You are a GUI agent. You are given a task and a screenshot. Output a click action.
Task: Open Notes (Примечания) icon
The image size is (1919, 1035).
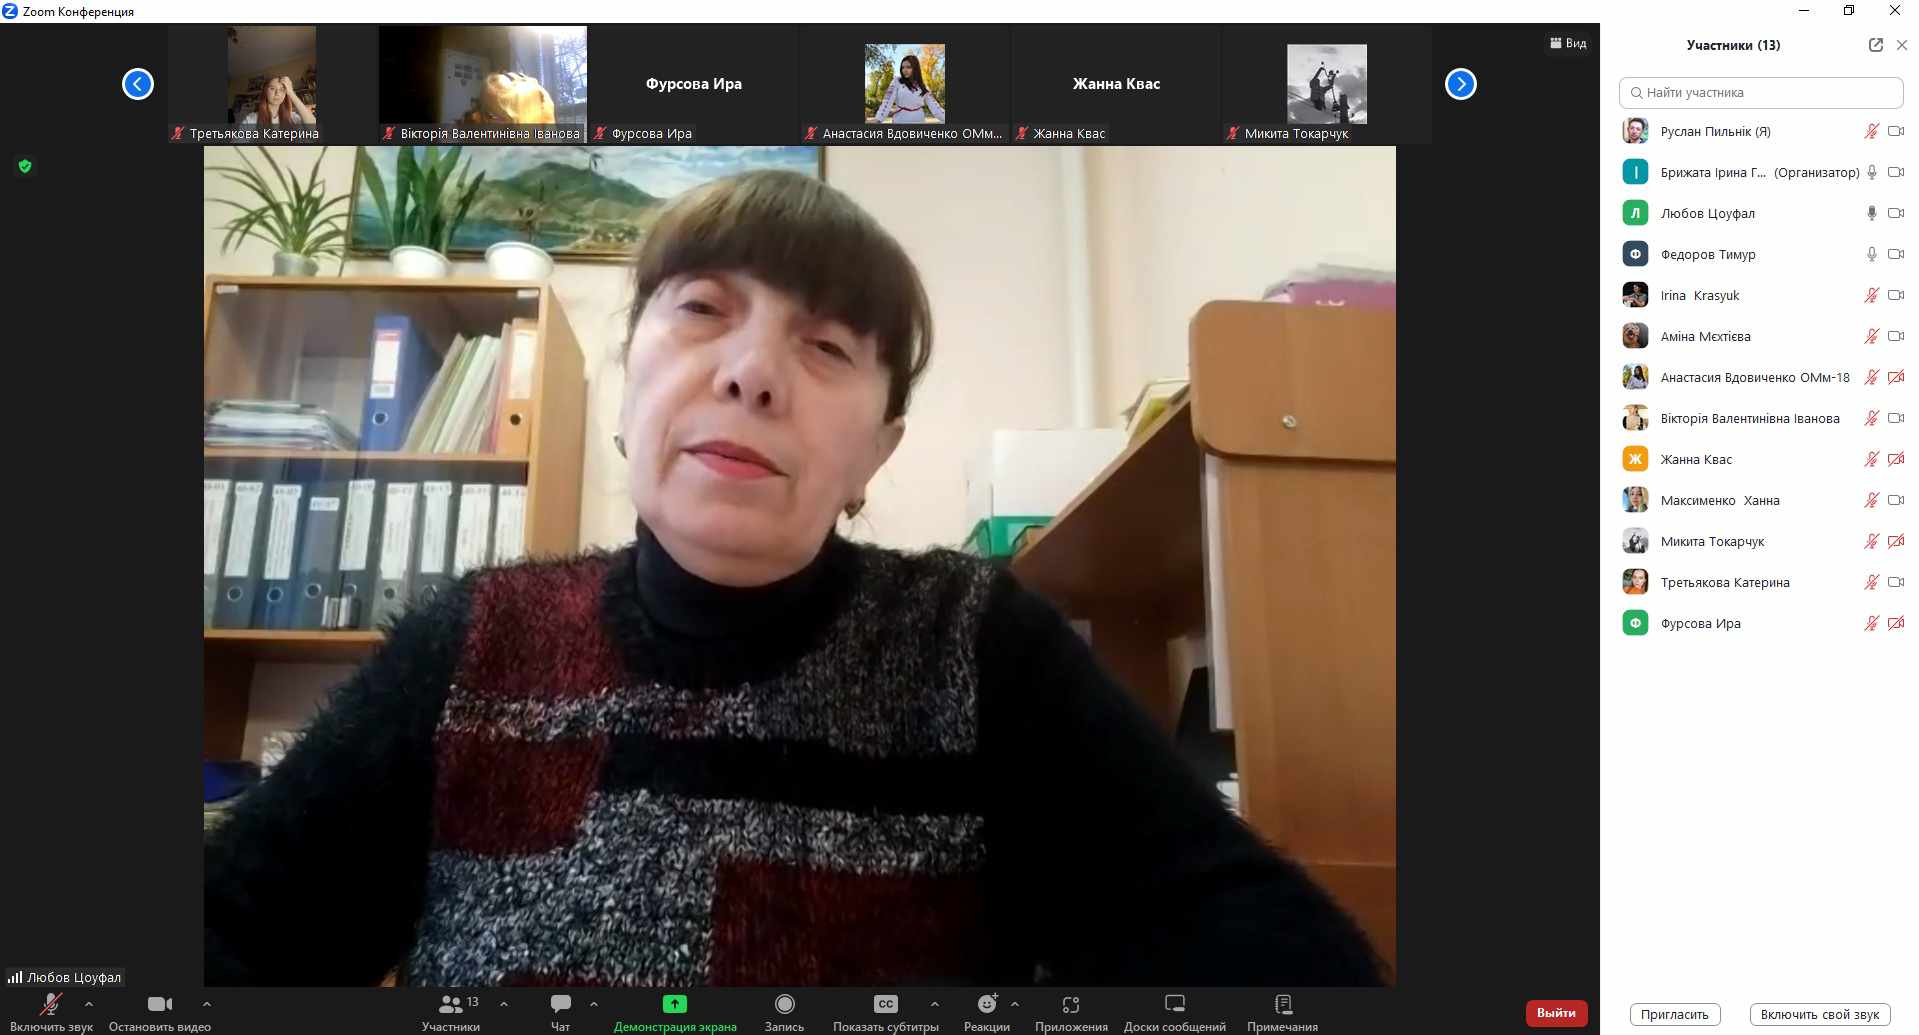[1282, 1004]
